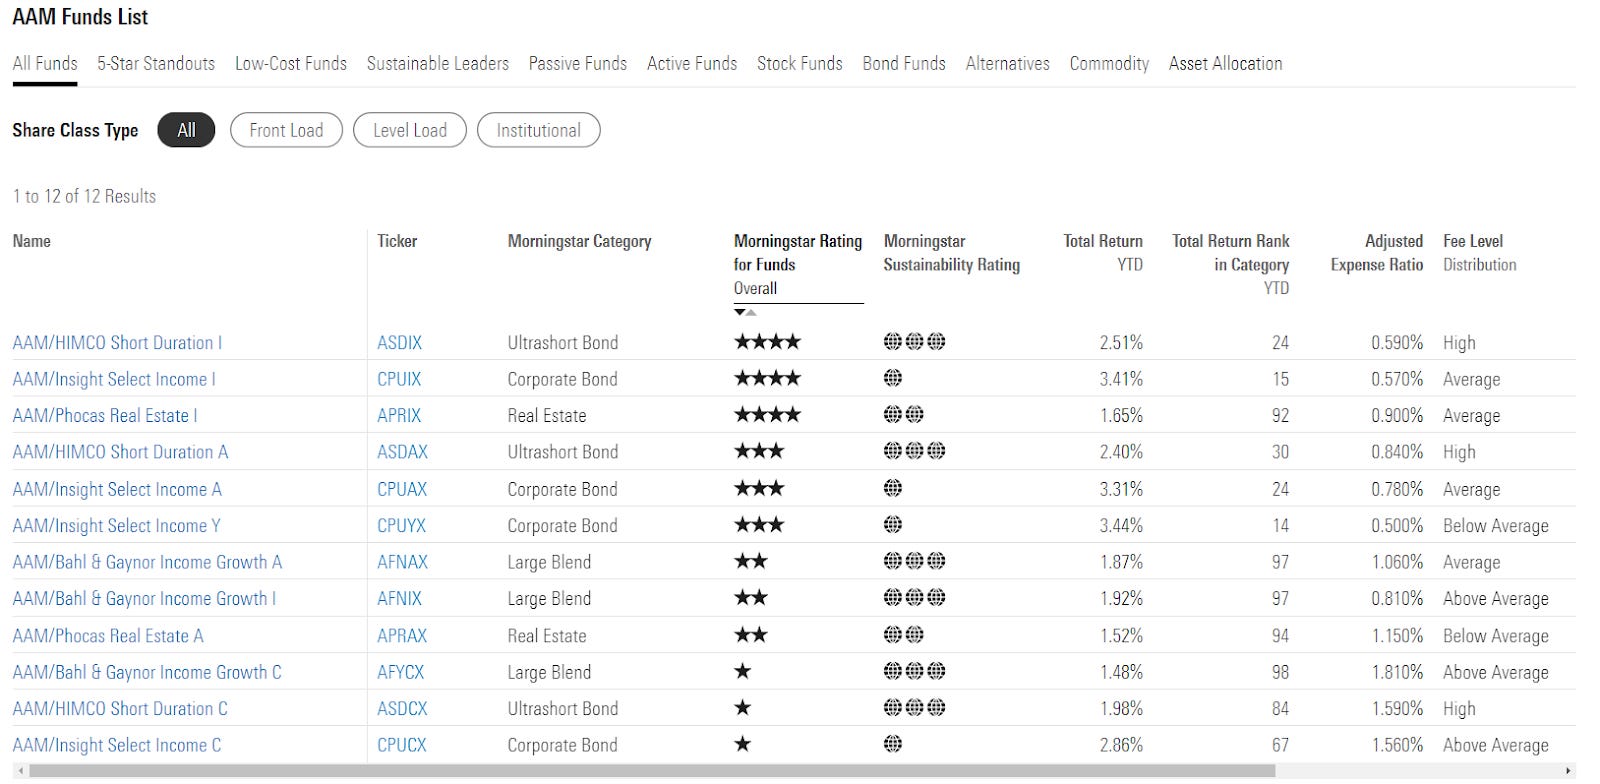Filter by Level Load share class
The height and width of the screenshot is (784, 1600).
coord(410,130)
